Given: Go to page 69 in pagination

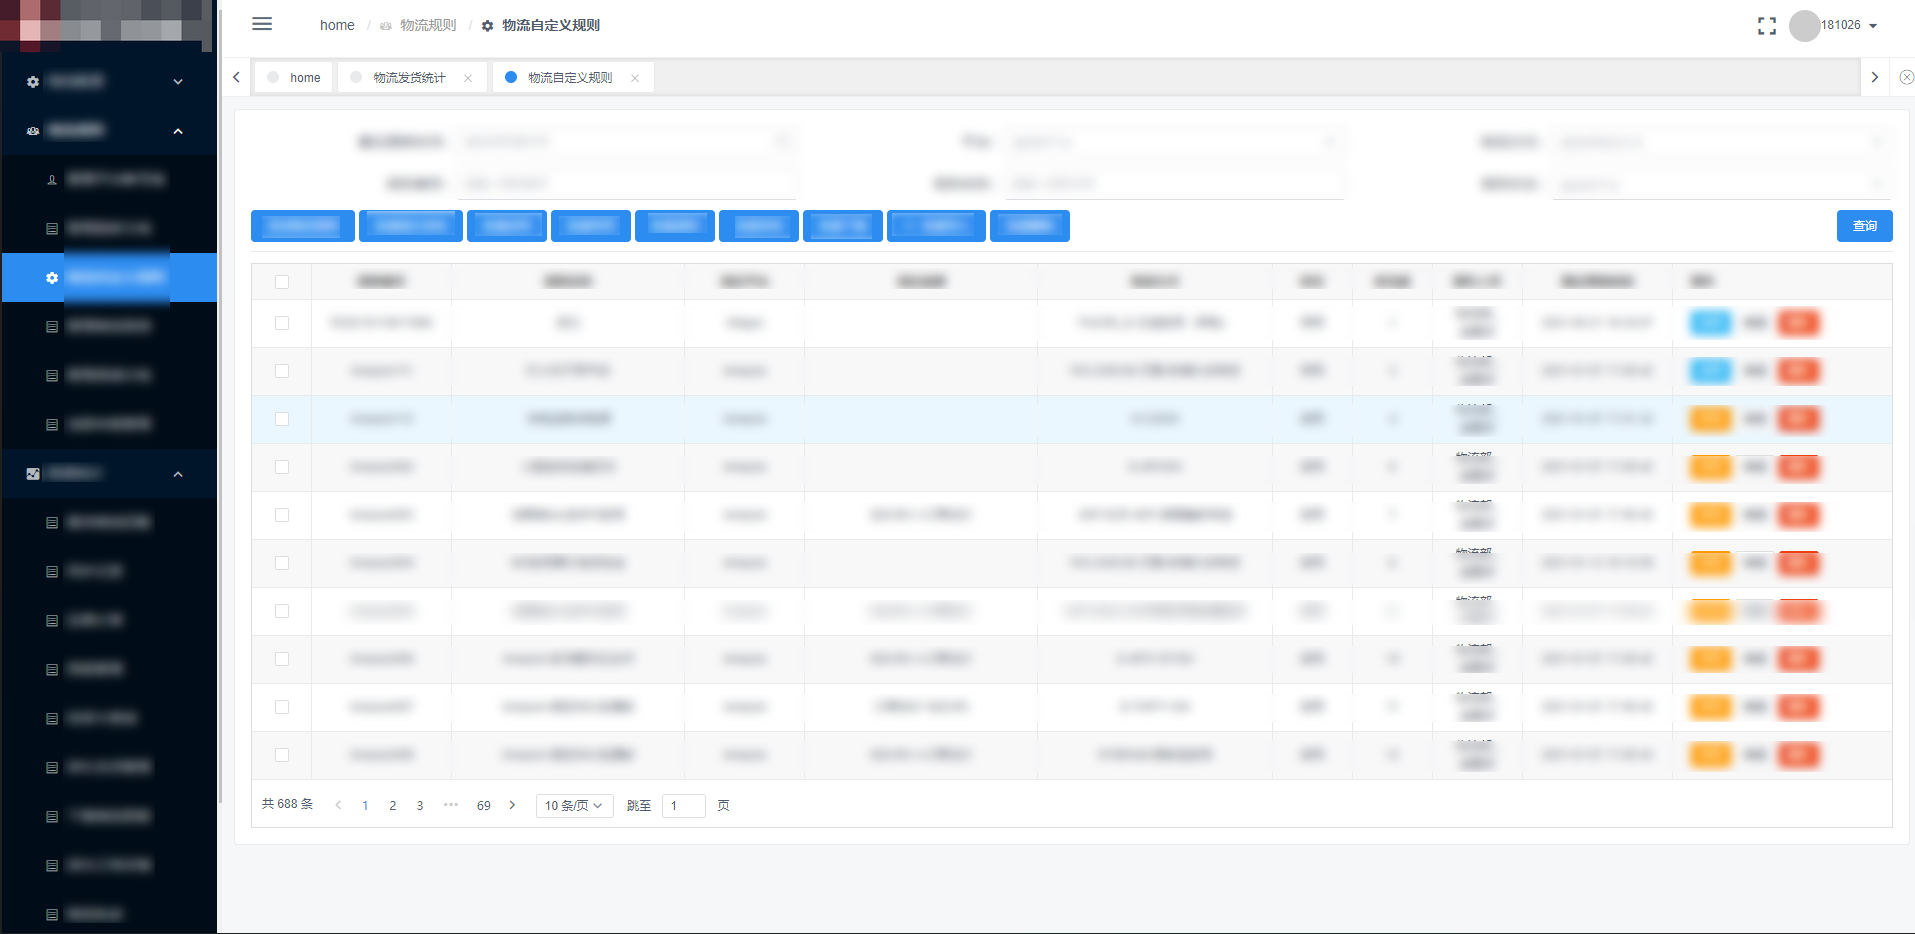Looking at the screenshot, I should point(484,806).
